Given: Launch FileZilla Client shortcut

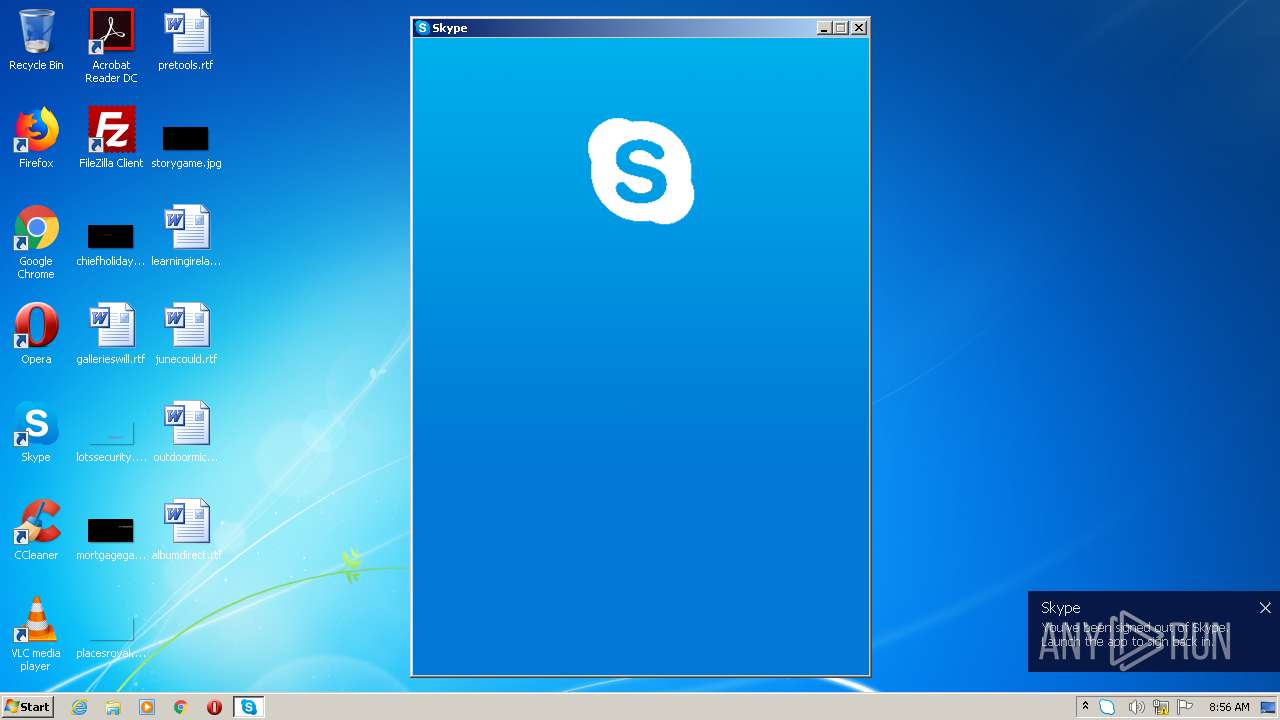Looking at the screenshot, I should (x=111, y=138).
